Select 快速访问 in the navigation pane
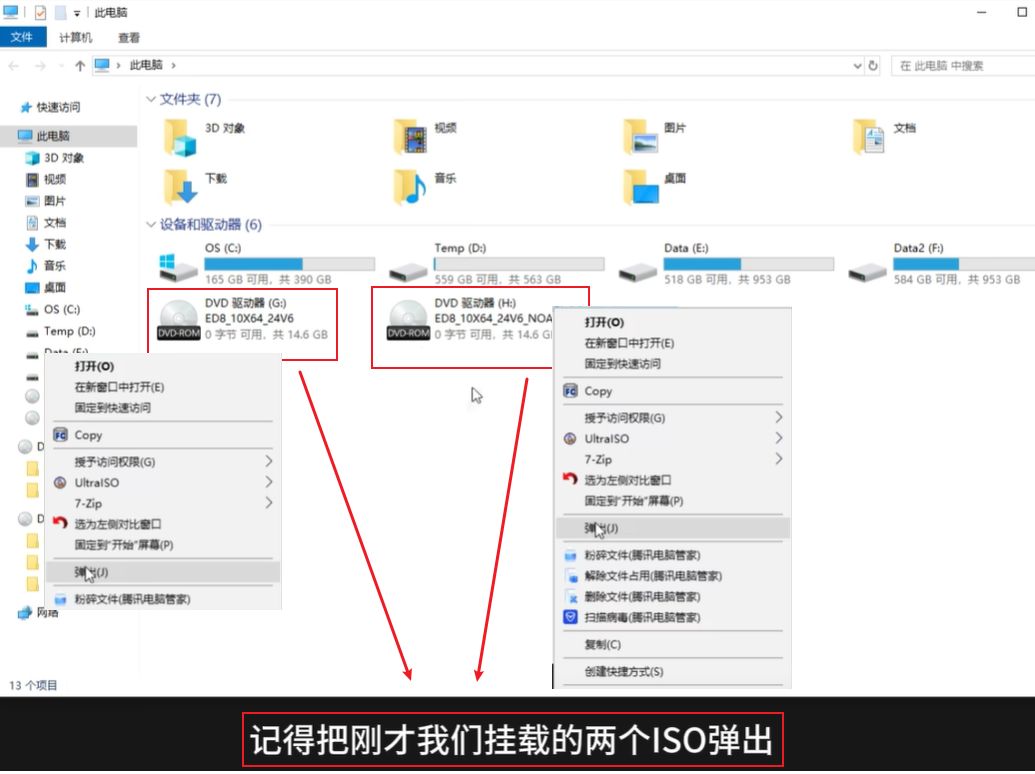The height and width of the screenshot is (774, 1035). tap(58, 107)
